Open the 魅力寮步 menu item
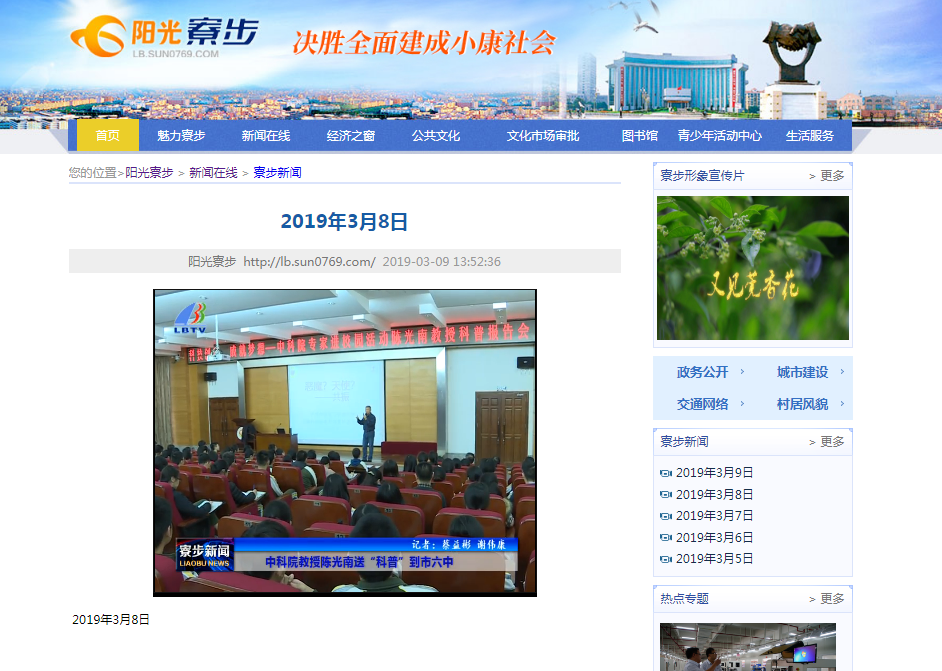This screenshot has width=942, height=671. click(181, 135)
